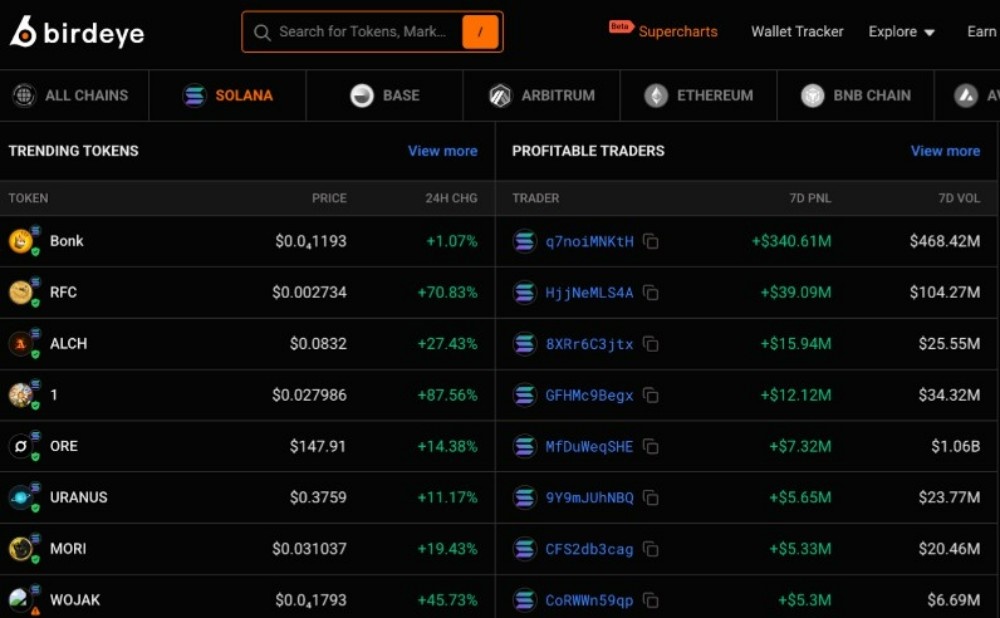Switch to the Ethereum chain tab
This screenshot has height=618, width=1000.
point(698,96)
